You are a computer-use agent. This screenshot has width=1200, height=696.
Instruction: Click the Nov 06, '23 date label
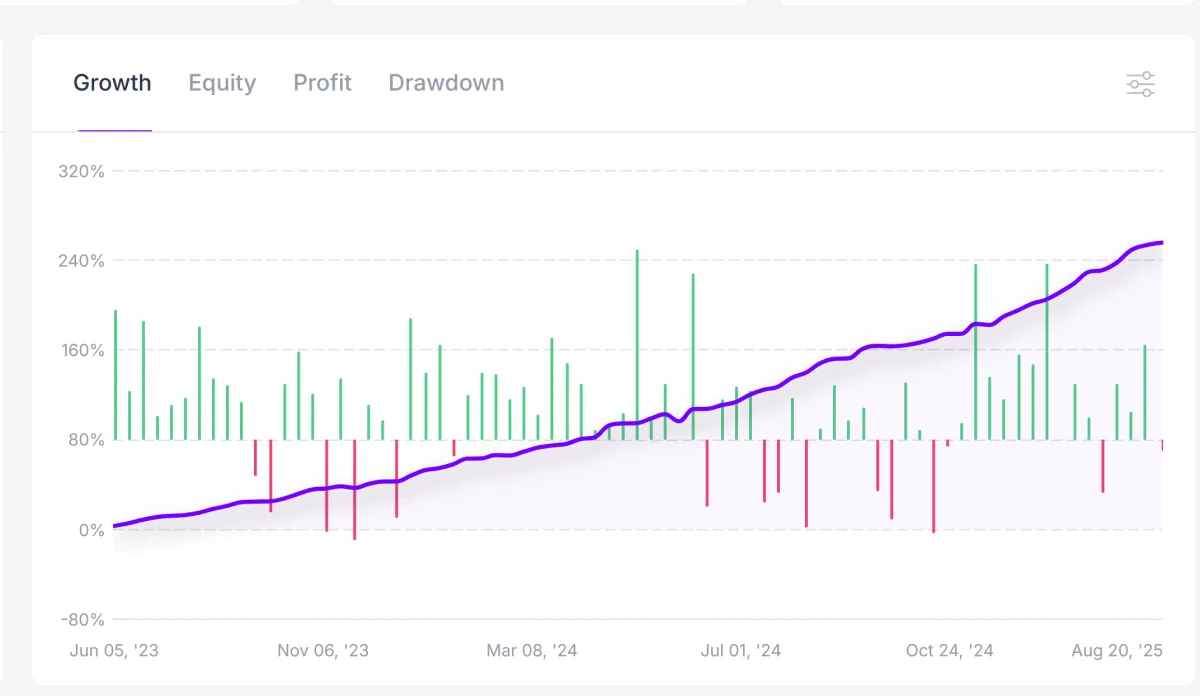(323, 650)
